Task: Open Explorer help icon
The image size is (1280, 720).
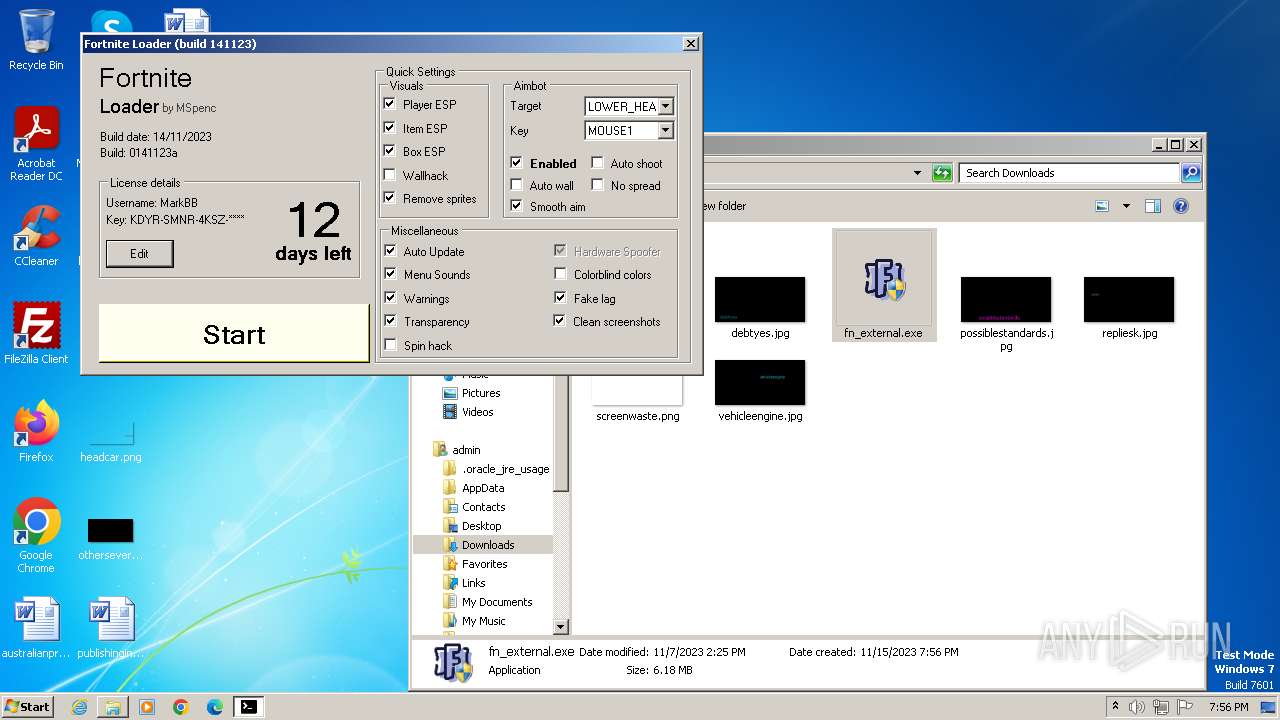Action: click(x=1181, y=206)
